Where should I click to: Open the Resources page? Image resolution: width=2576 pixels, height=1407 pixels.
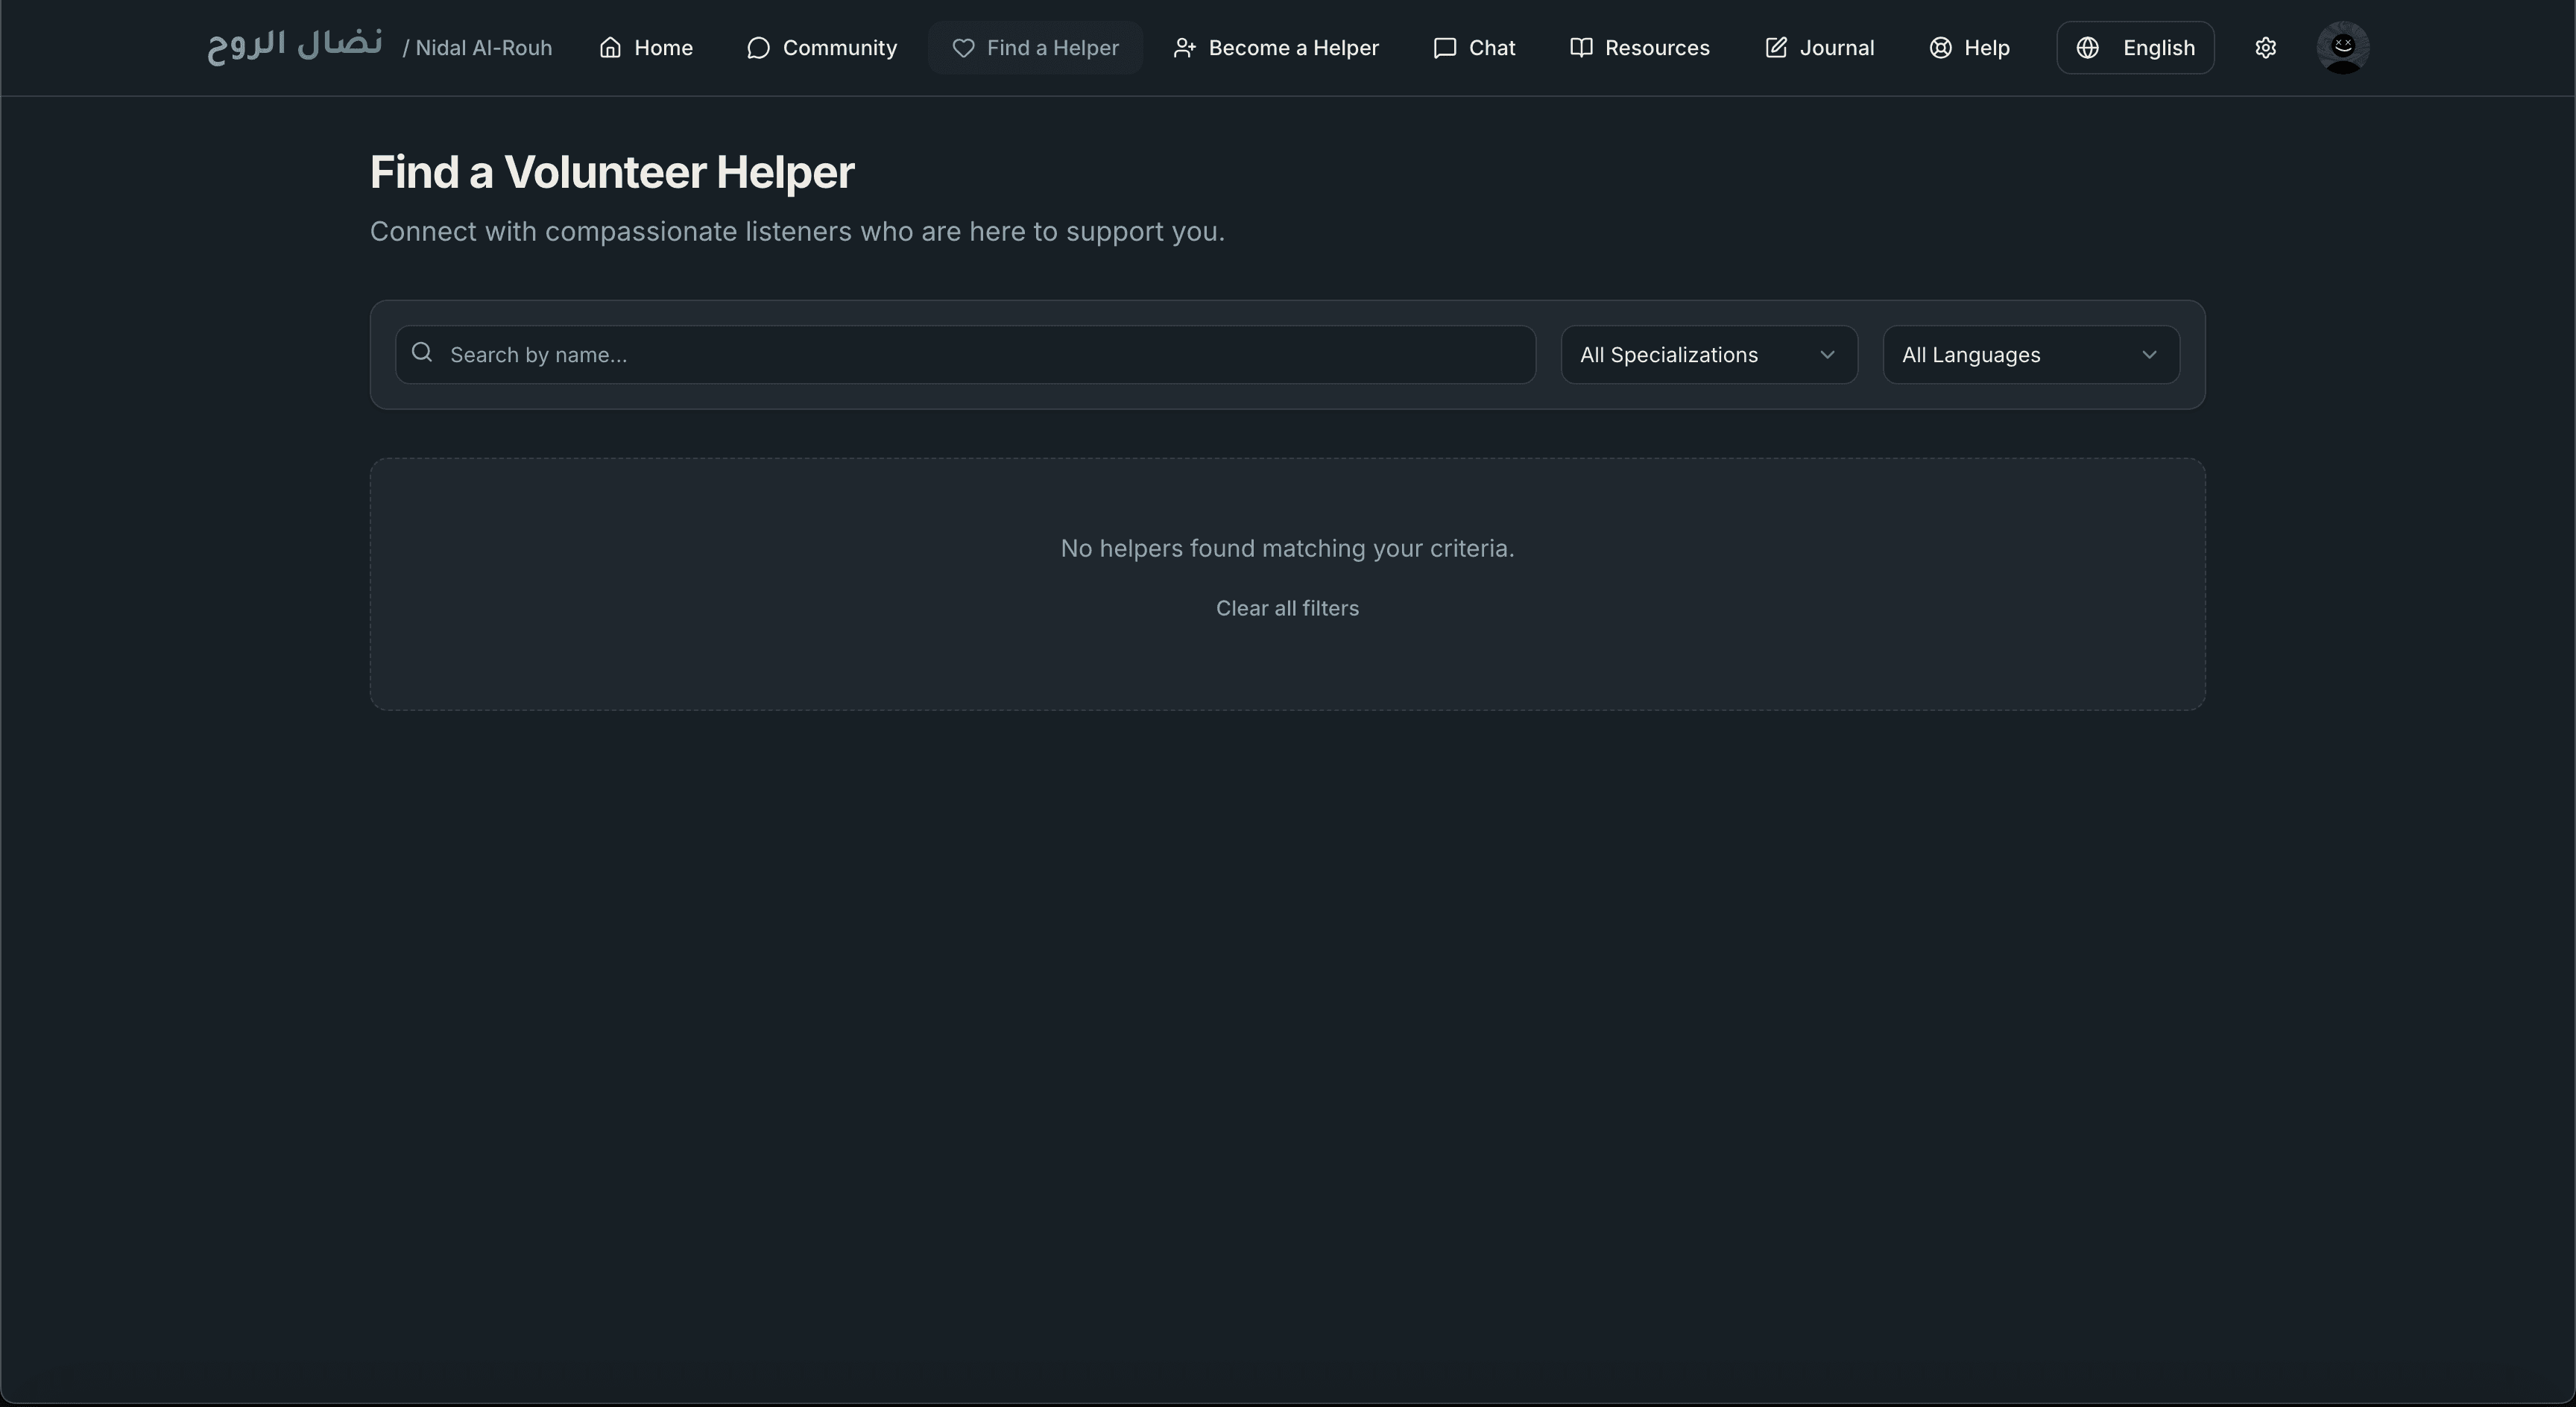coord(1640,48)
